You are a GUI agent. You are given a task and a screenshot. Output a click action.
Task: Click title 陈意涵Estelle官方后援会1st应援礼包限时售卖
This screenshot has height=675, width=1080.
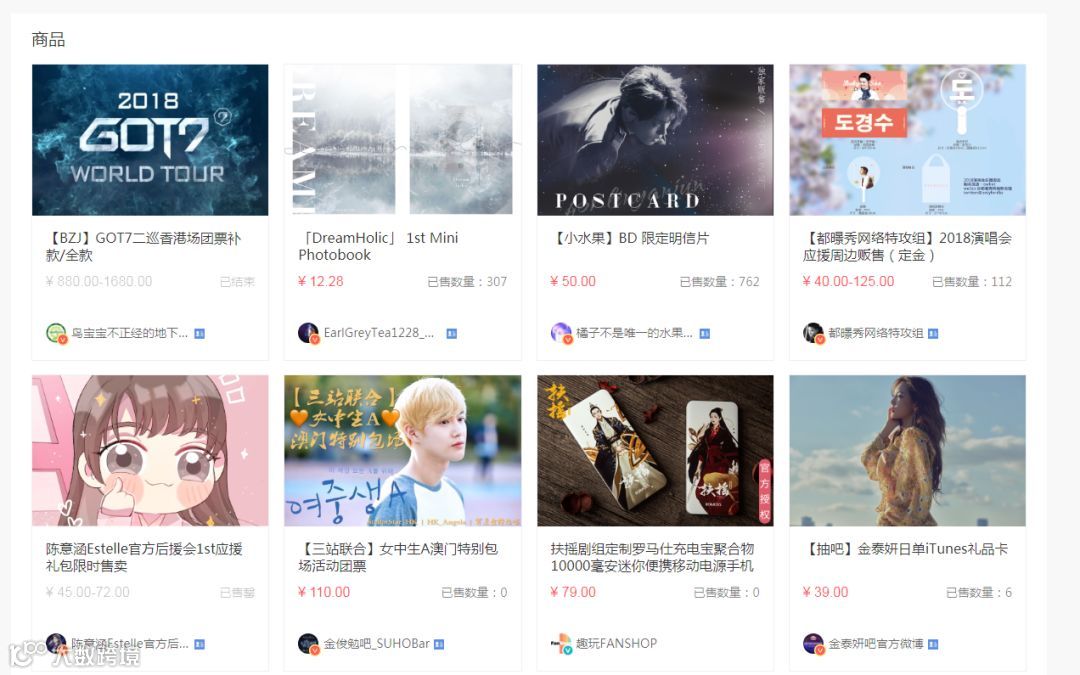pos(144,557)
